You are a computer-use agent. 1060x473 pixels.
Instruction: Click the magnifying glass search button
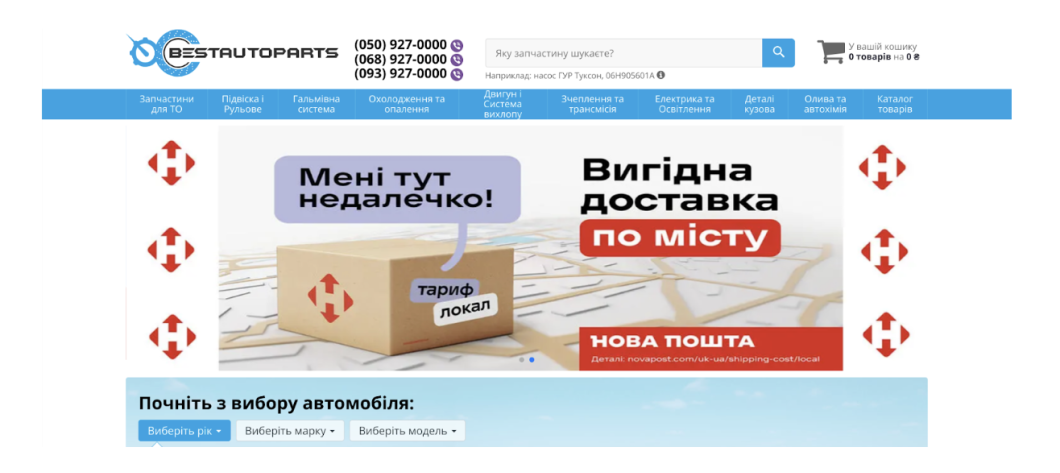click(x=778, y=53)
